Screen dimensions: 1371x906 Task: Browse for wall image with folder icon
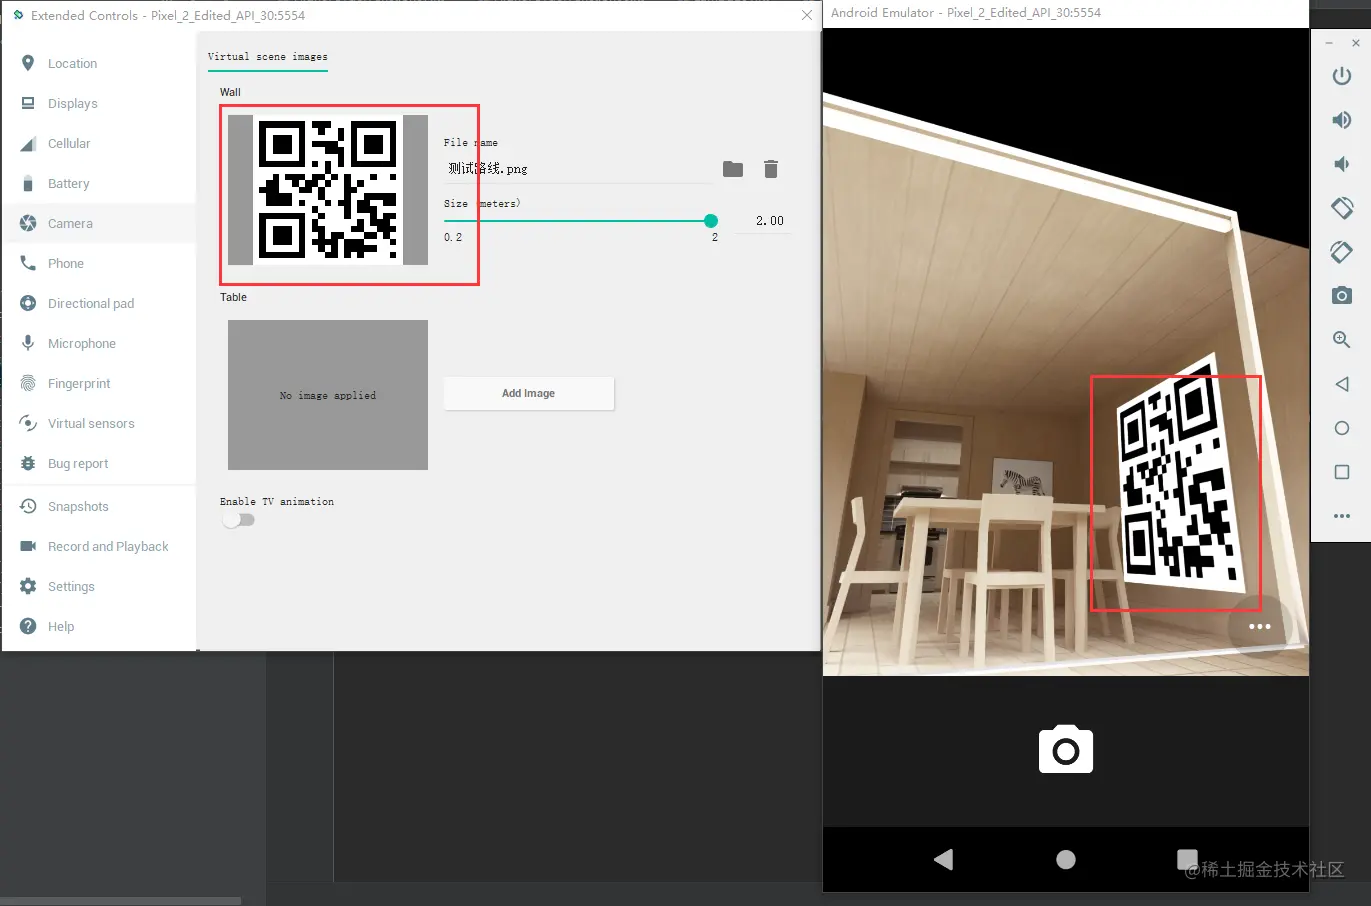pyautogui.click(x=733, y=169)
